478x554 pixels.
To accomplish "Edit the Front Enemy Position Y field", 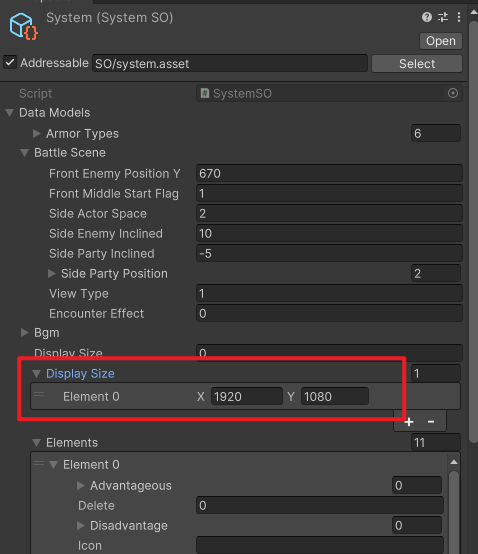I will click(329, 173).
